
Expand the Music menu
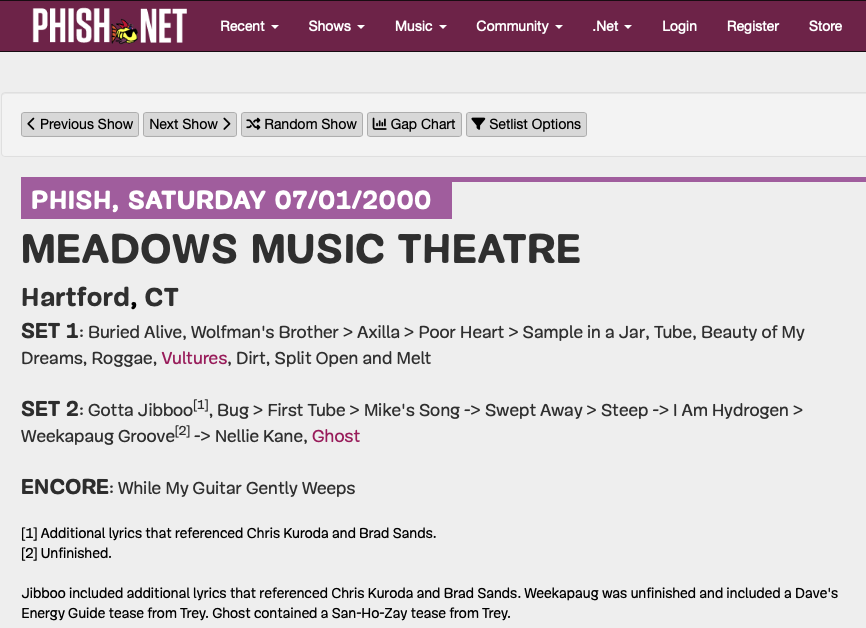[x=420, y=26]
